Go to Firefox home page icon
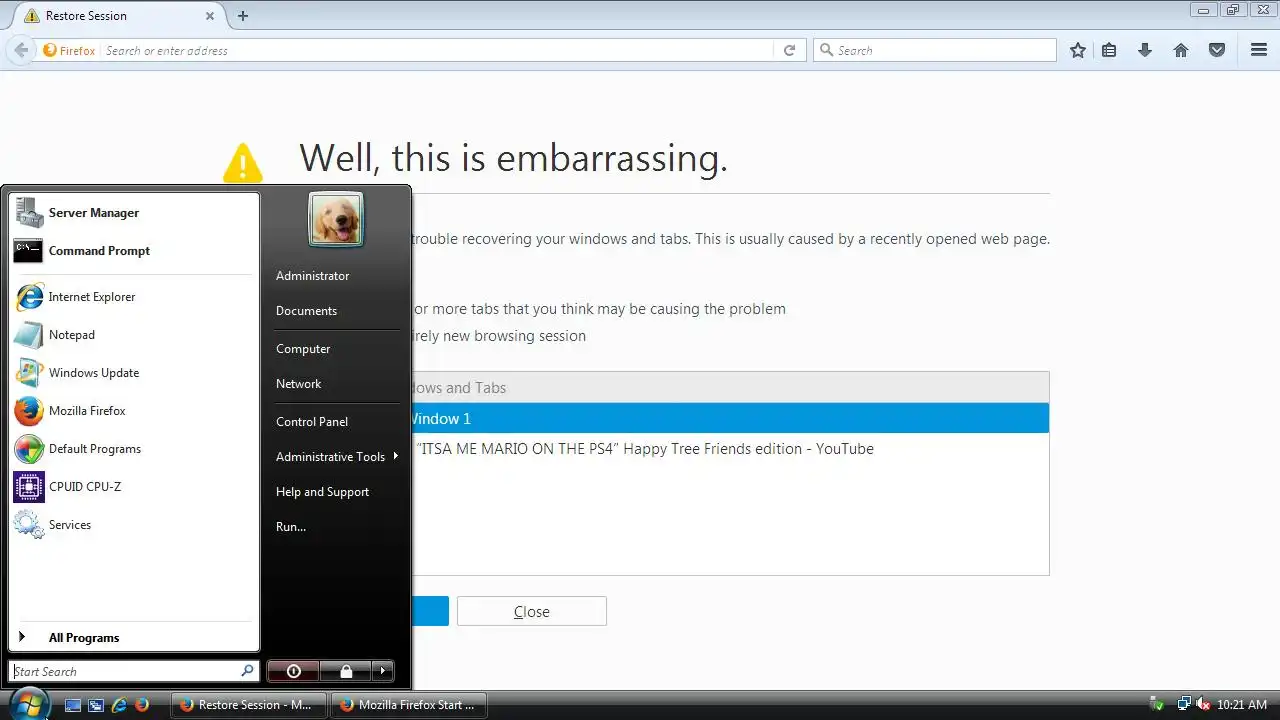Image resolution: width=1280 pixels, height=720 pixels. pyautogui.click(x=1181, y=50)
